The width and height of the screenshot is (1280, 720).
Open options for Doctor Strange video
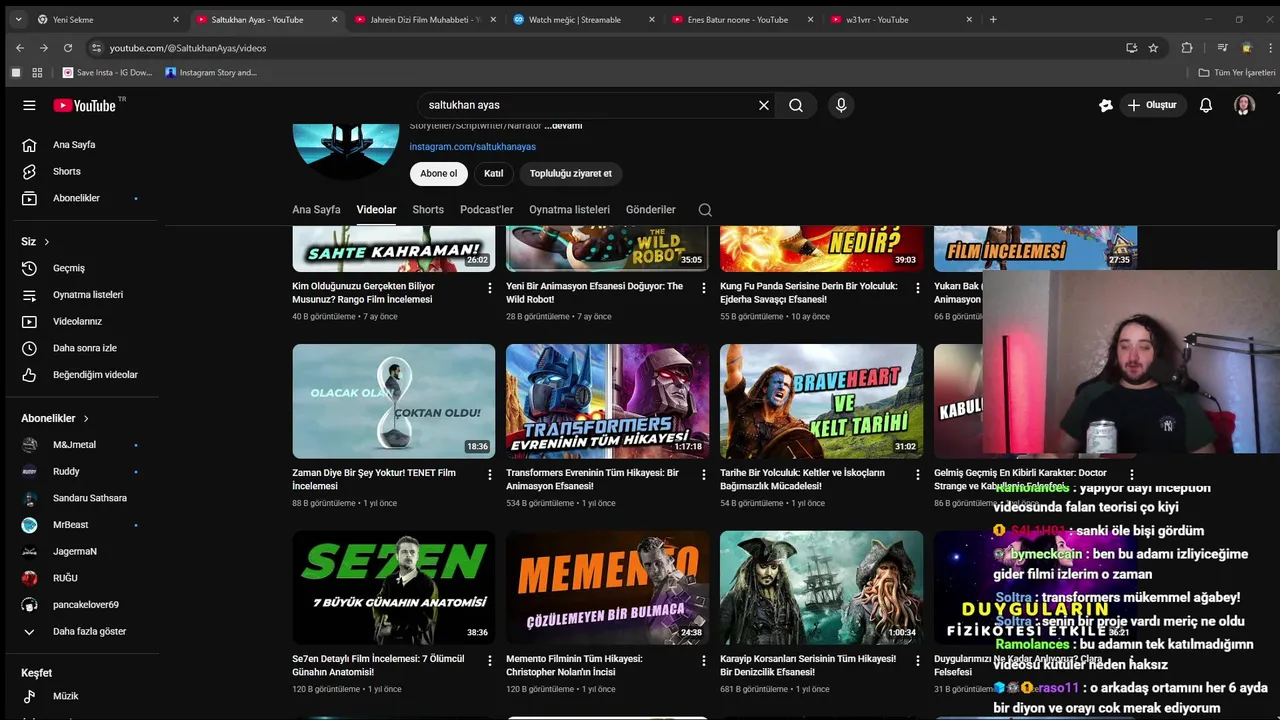(x=1131, y=475)
